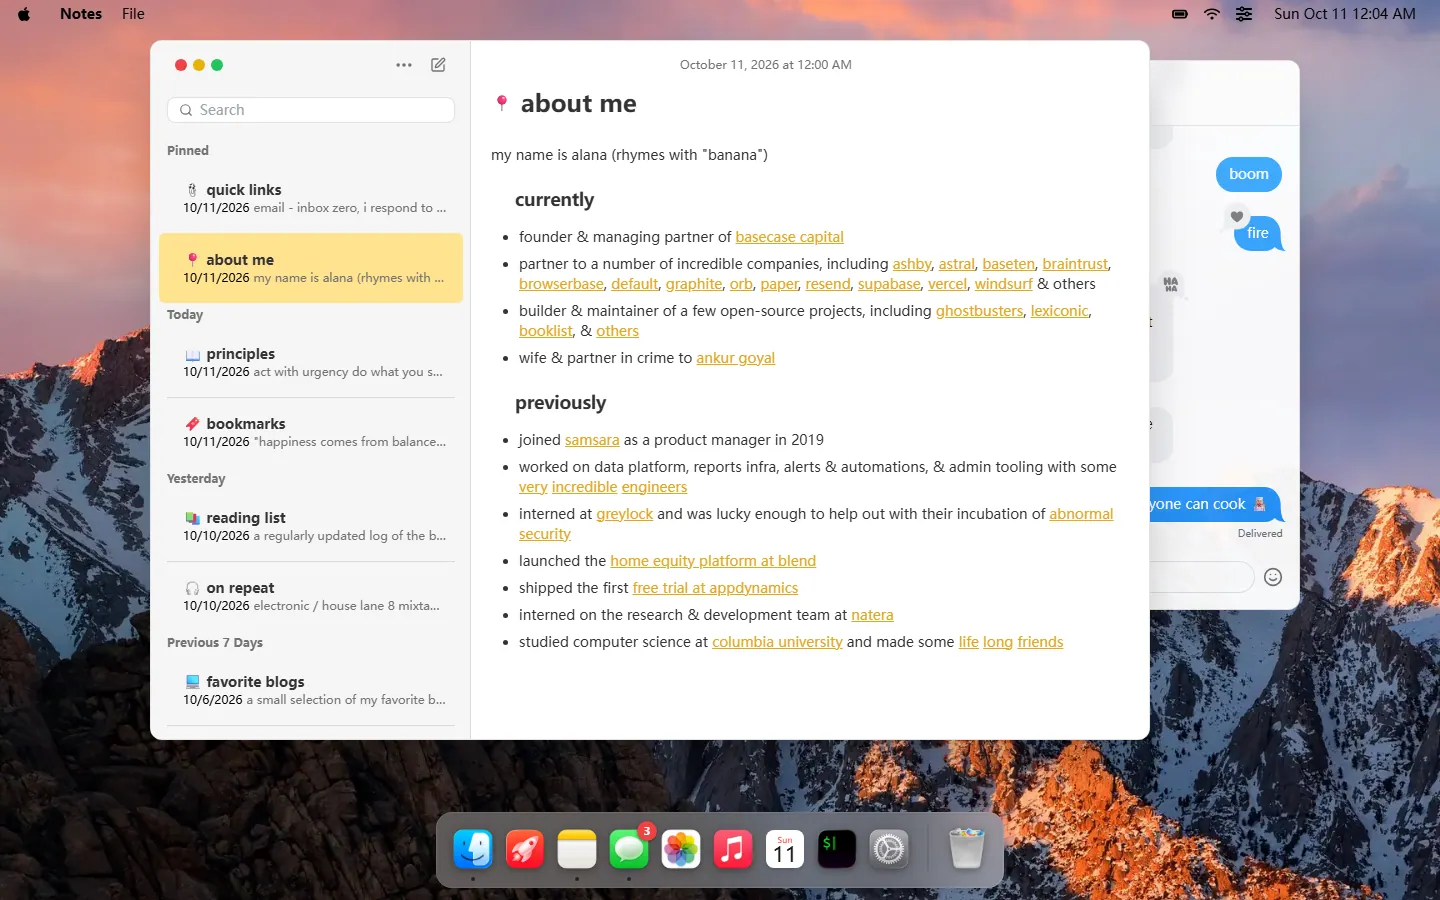Open the favorite blogs note
The height and width of the screenshot is (900, 1440).
point(311,690)
